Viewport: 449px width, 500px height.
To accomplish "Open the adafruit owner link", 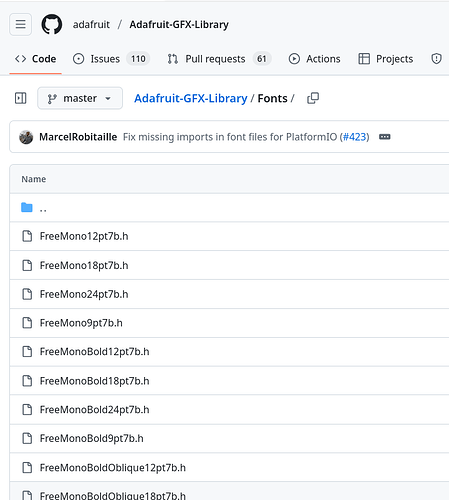I will (91, 24).
